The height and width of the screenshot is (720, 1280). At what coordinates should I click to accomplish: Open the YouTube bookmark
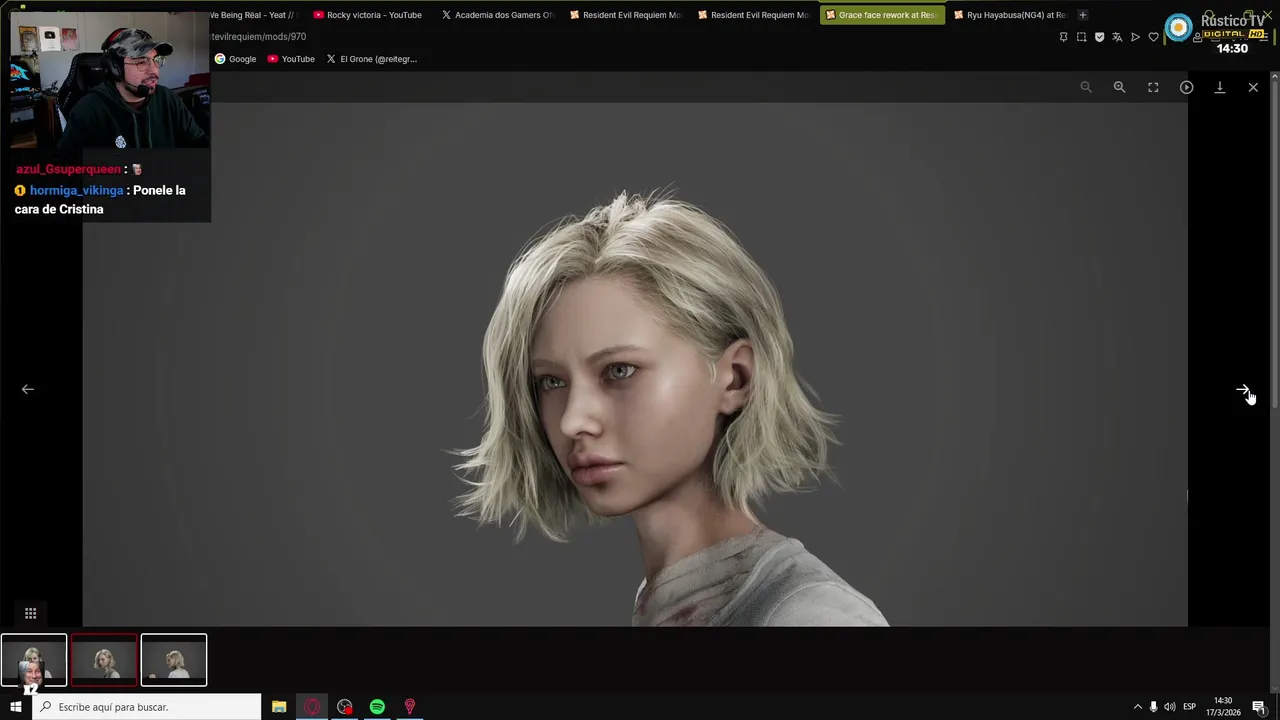tap(291, 59)
